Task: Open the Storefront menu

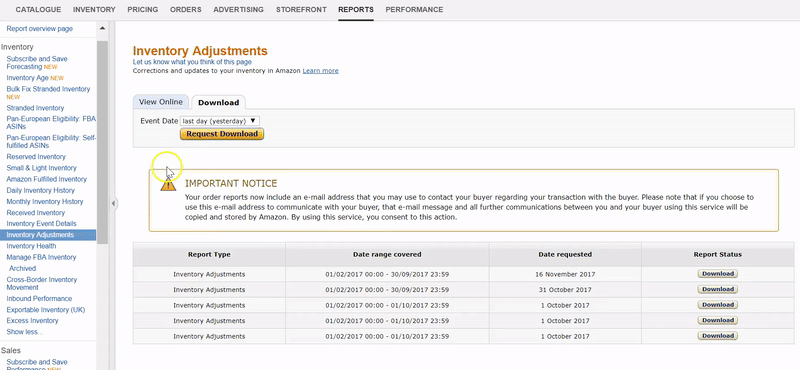Action: 301,9
